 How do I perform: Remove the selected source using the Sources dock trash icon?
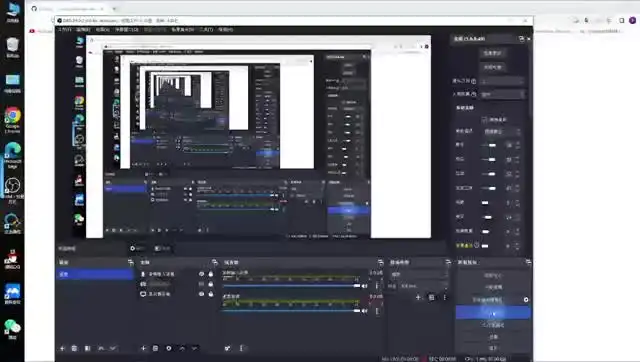(x=156, y=348)
